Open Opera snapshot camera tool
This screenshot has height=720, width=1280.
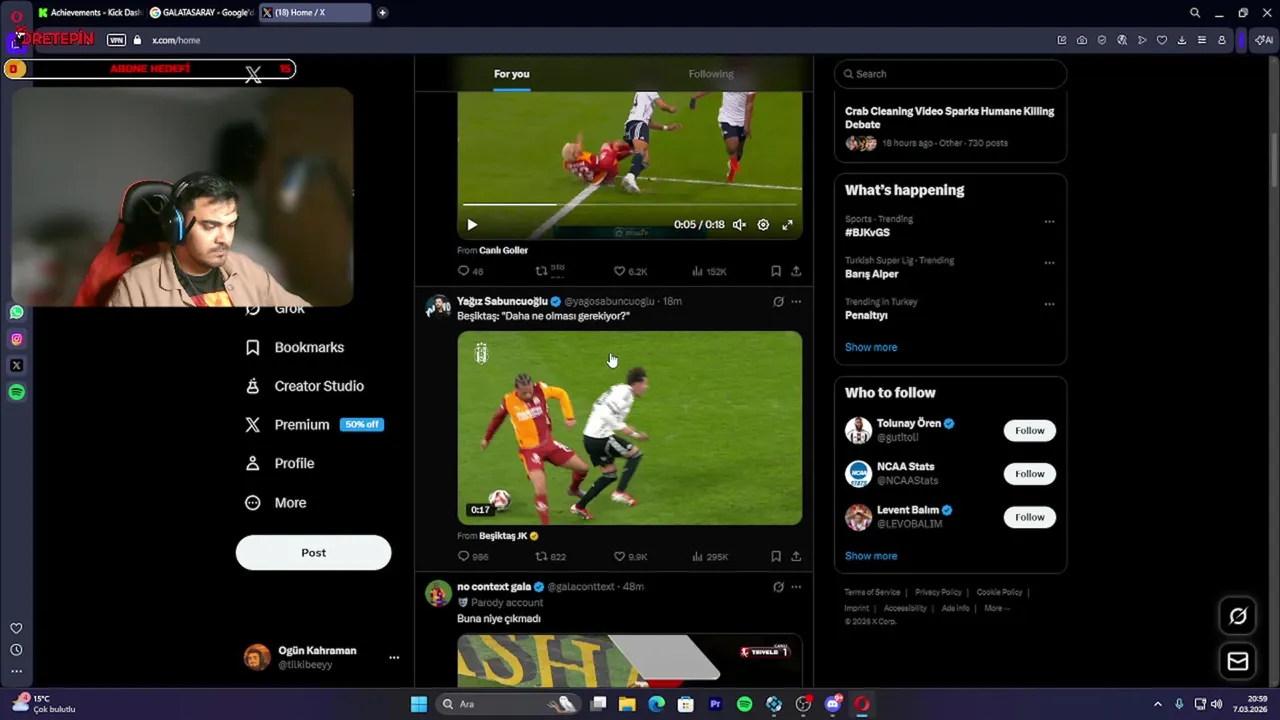1082,40
